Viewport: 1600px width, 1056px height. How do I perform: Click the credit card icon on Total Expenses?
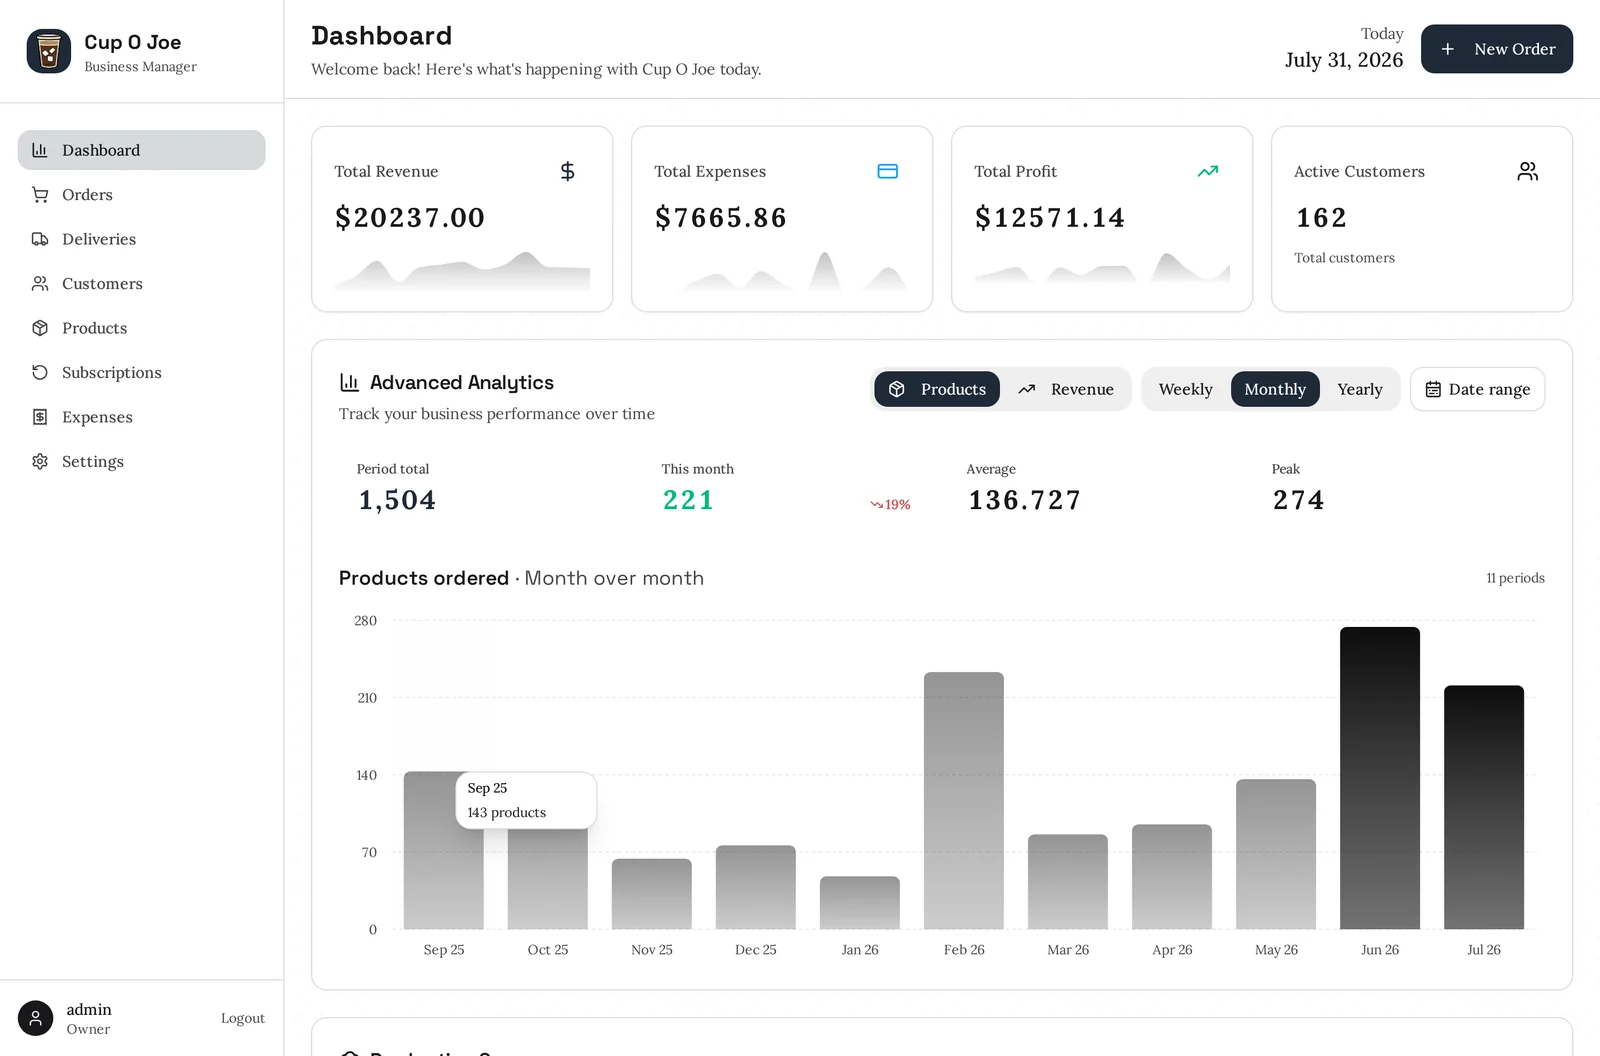(x=887, y=171)
